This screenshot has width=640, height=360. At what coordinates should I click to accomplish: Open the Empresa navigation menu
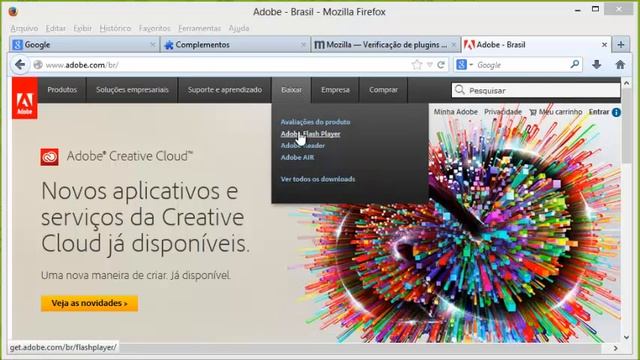pyautogui.click(x=335, y=90)
